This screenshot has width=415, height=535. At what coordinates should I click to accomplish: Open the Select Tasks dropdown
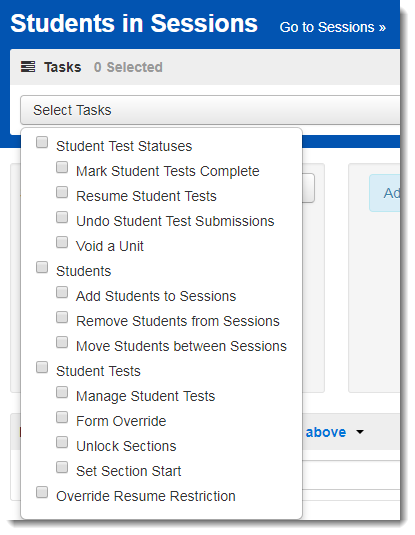(x=210, y=110)
